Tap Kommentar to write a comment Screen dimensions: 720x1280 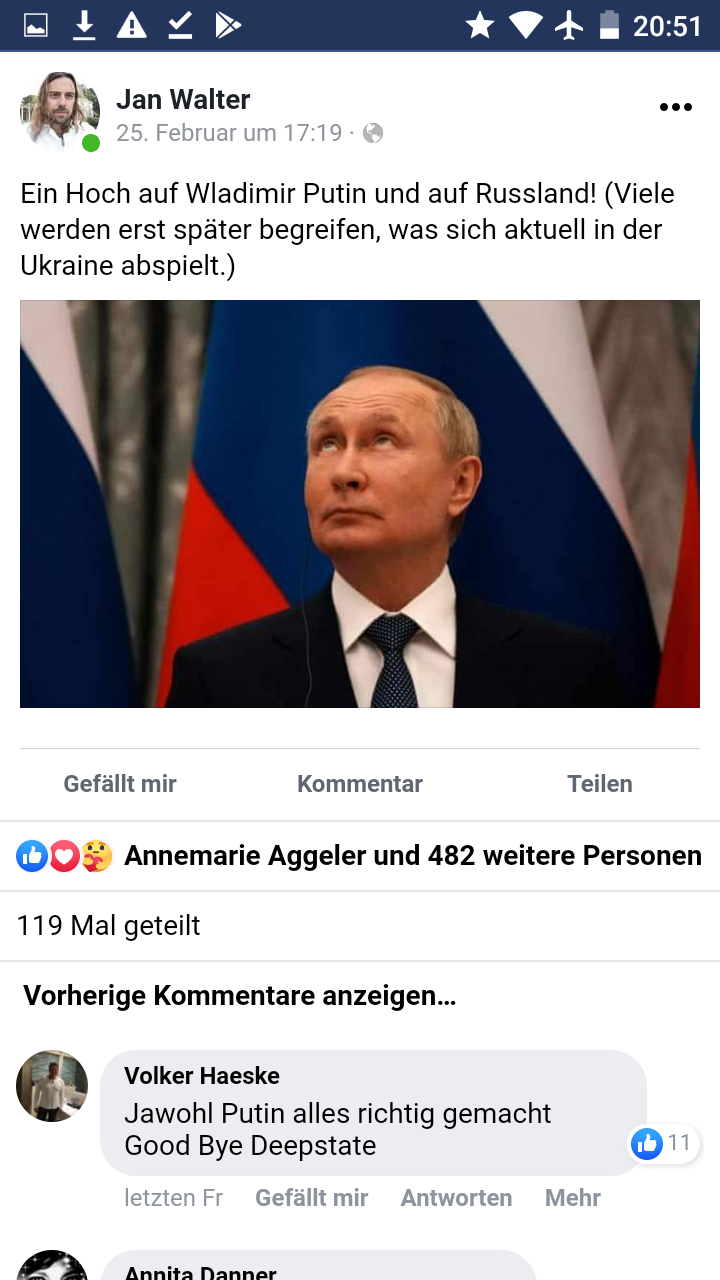pyautogui.click(x=360, y=784)
